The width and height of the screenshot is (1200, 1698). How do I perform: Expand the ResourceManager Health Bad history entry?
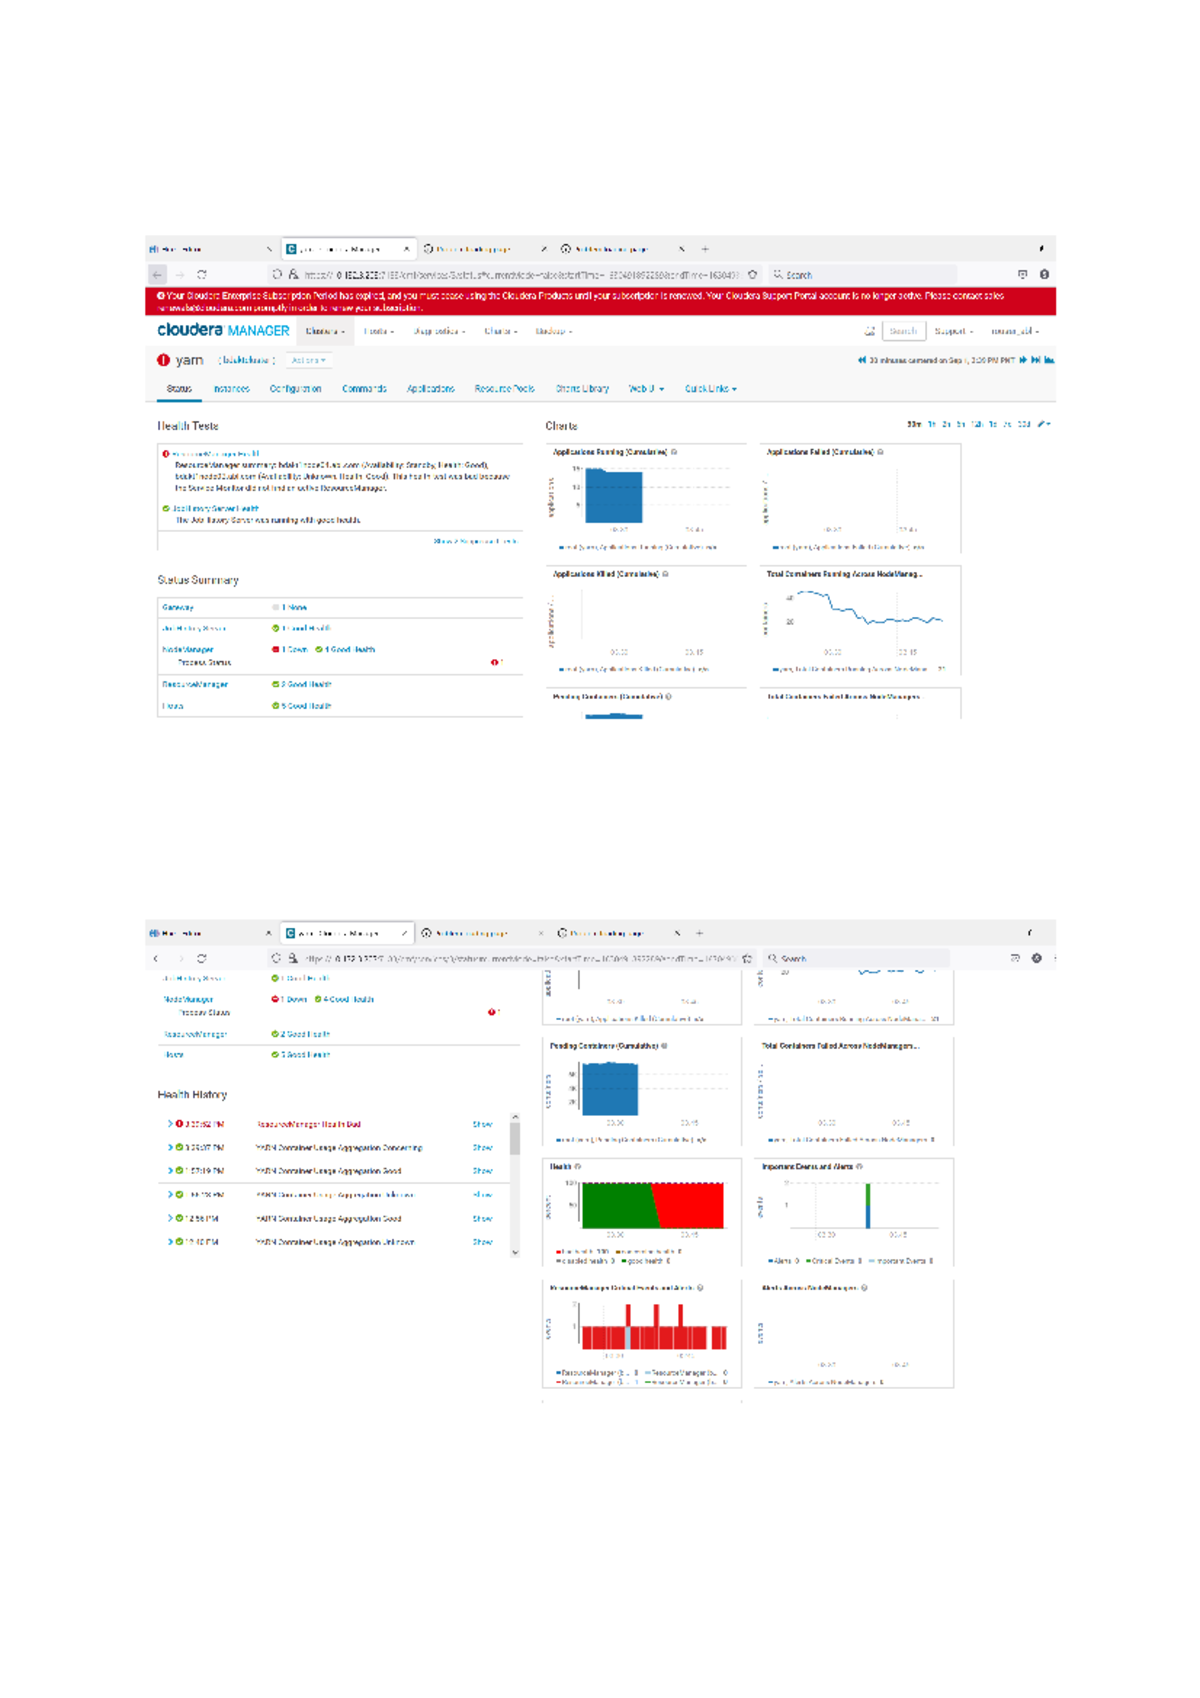pos(170,1124)
